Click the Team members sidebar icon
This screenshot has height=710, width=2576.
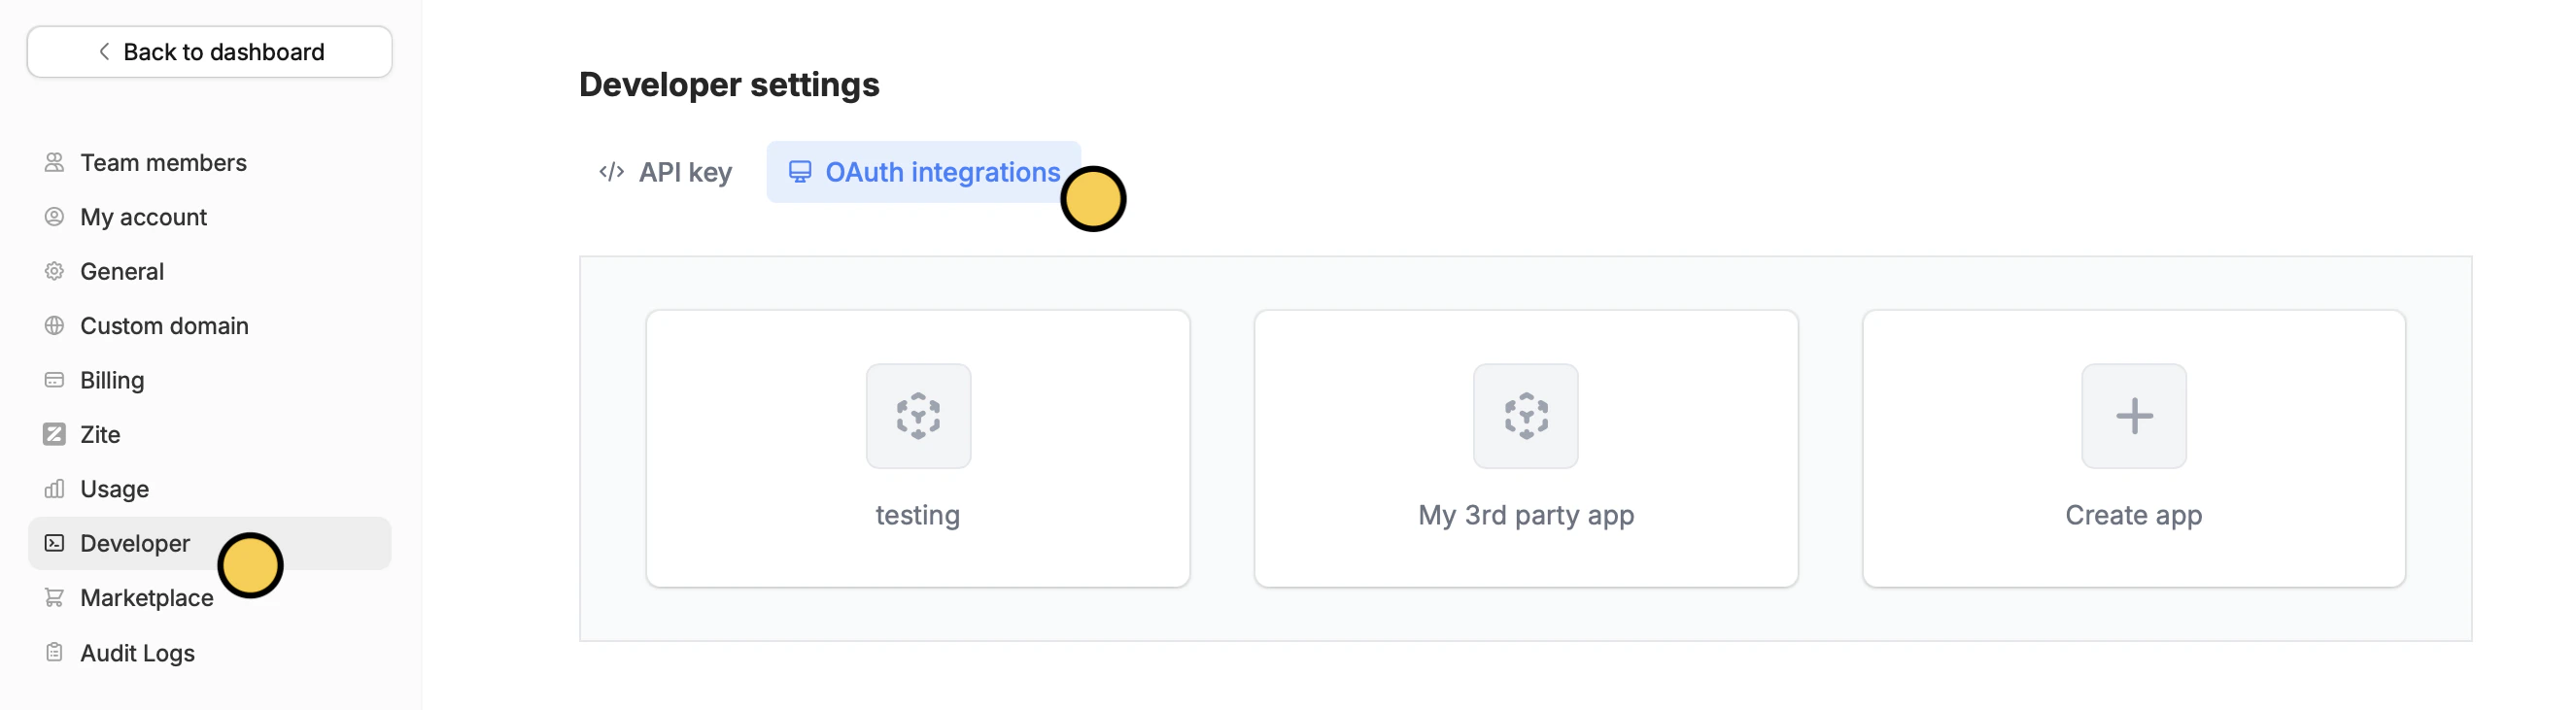coord(54,162)
